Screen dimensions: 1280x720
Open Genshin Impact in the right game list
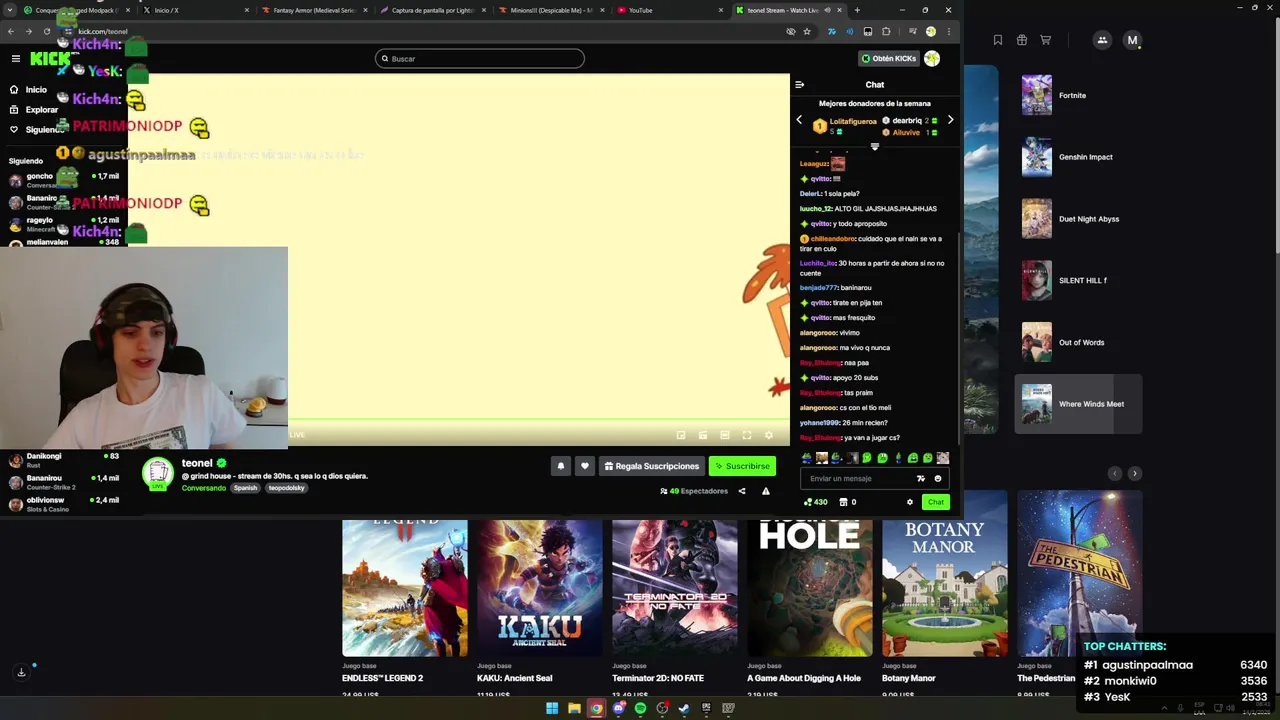click(1078, 157)
